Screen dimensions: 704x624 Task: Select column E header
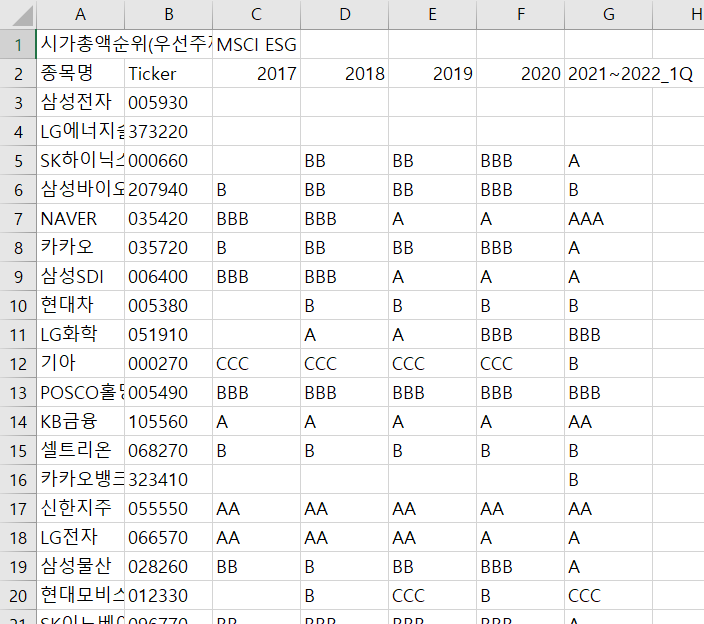(432, 14)
